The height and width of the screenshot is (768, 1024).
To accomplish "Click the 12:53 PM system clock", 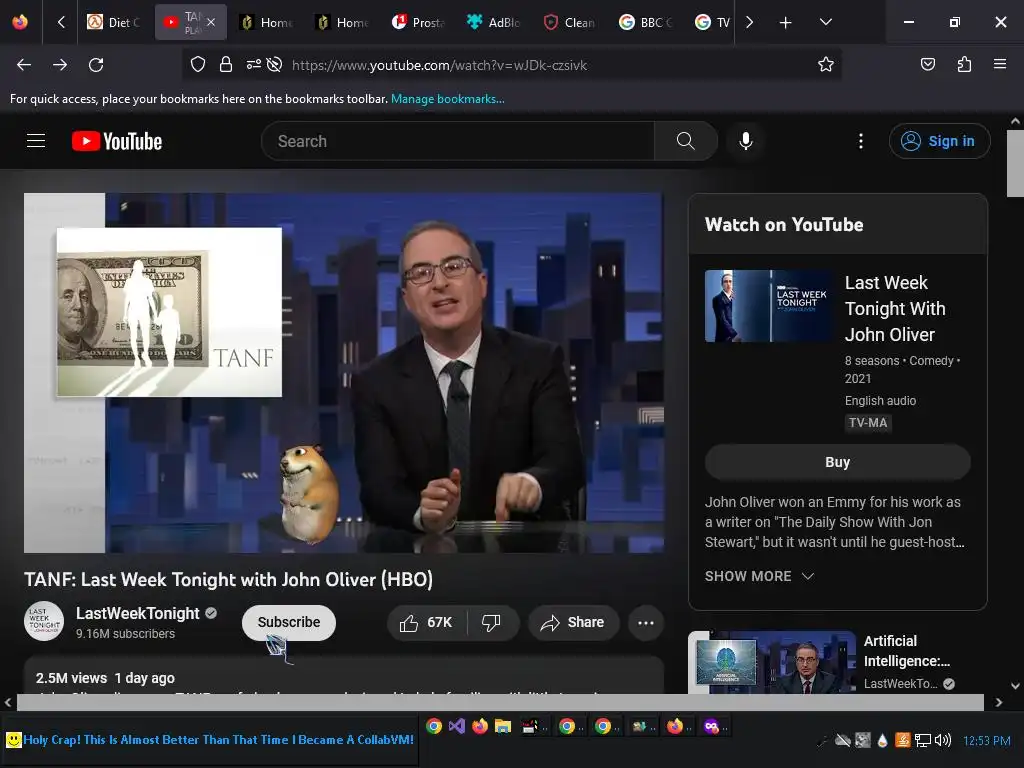I will click(987, 741).
